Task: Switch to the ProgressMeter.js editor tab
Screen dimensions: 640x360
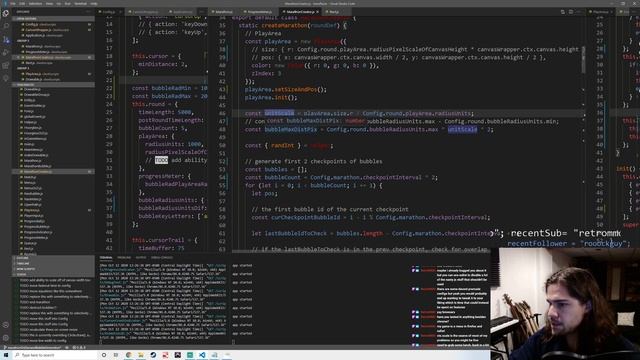Action: [x=260, y=12]
